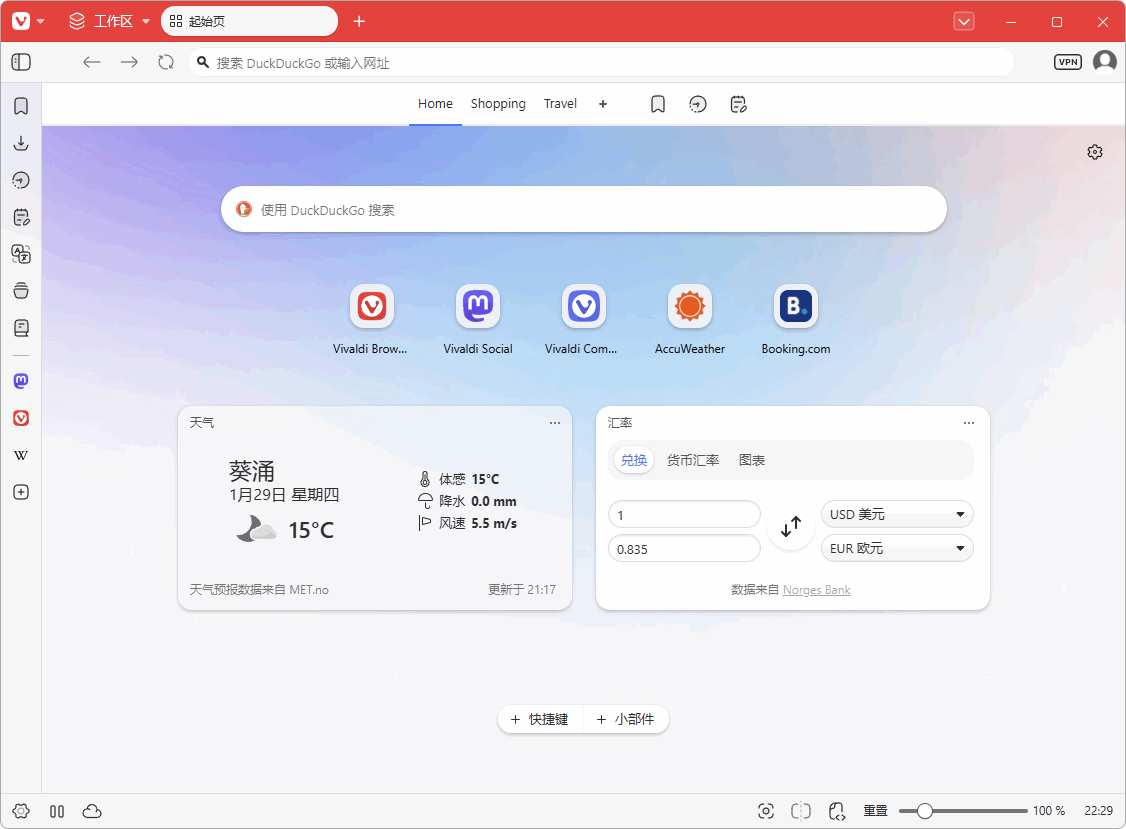1126x829 pixels.
Task: Swap currencies with the arrows button
Action: (x=791, y=524)
